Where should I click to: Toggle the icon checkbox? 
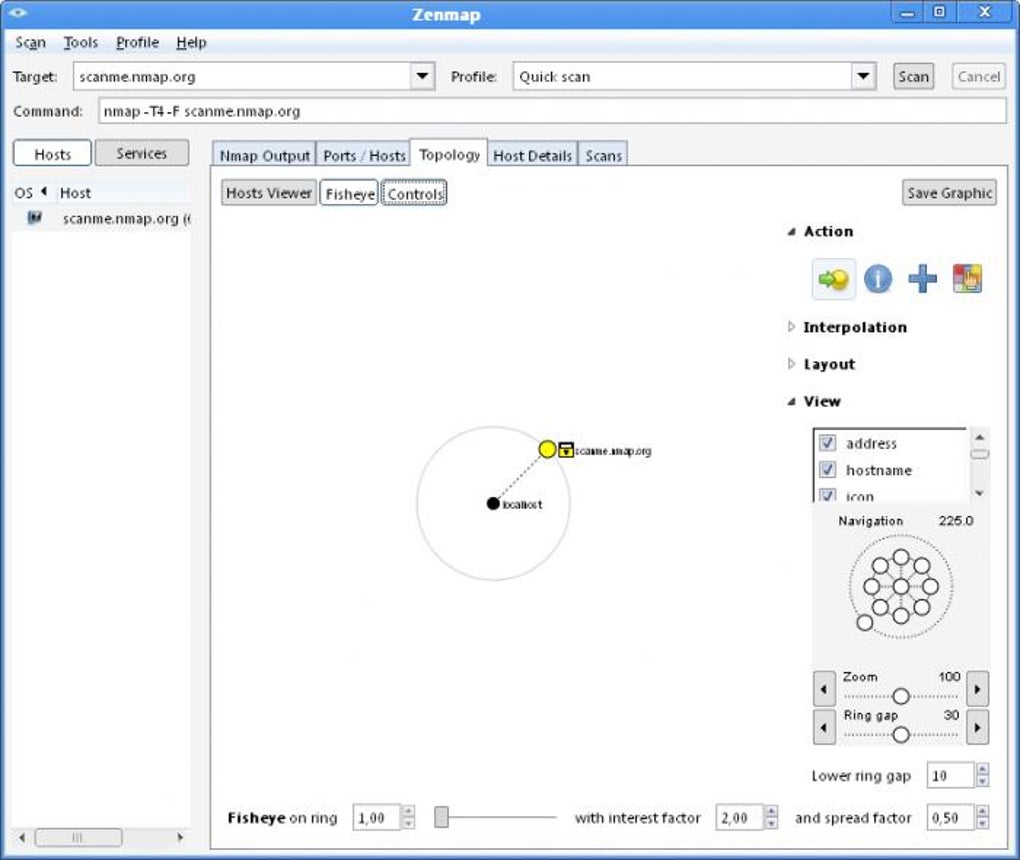click(x=827, y=496)
